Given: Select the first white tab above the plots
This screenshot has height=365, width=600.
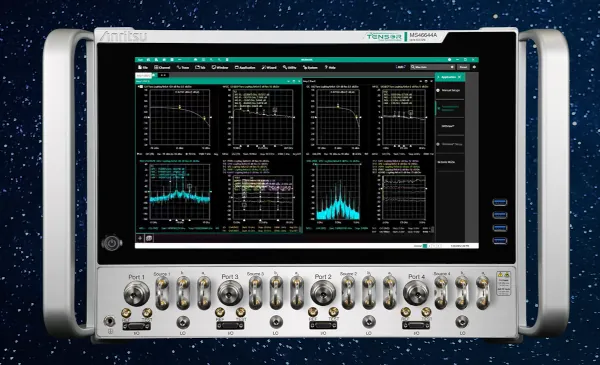Looking at the screenshot, I should click(144, 75).
